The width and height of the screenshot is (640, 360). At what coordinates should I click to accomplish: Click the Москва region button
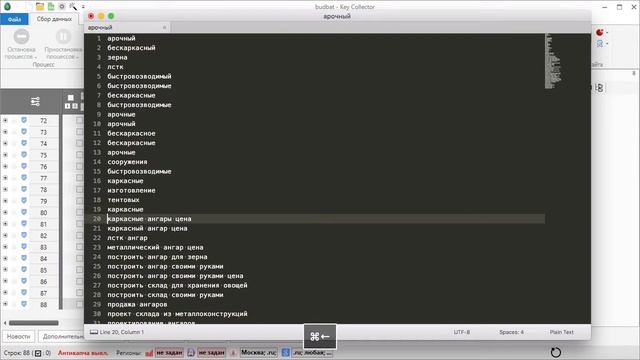259,352
